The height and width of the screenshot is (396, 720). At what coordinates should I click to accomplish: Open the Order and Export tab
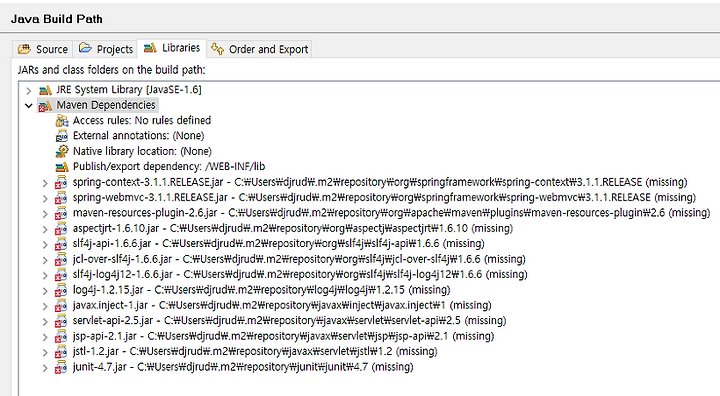coord(260,49)
